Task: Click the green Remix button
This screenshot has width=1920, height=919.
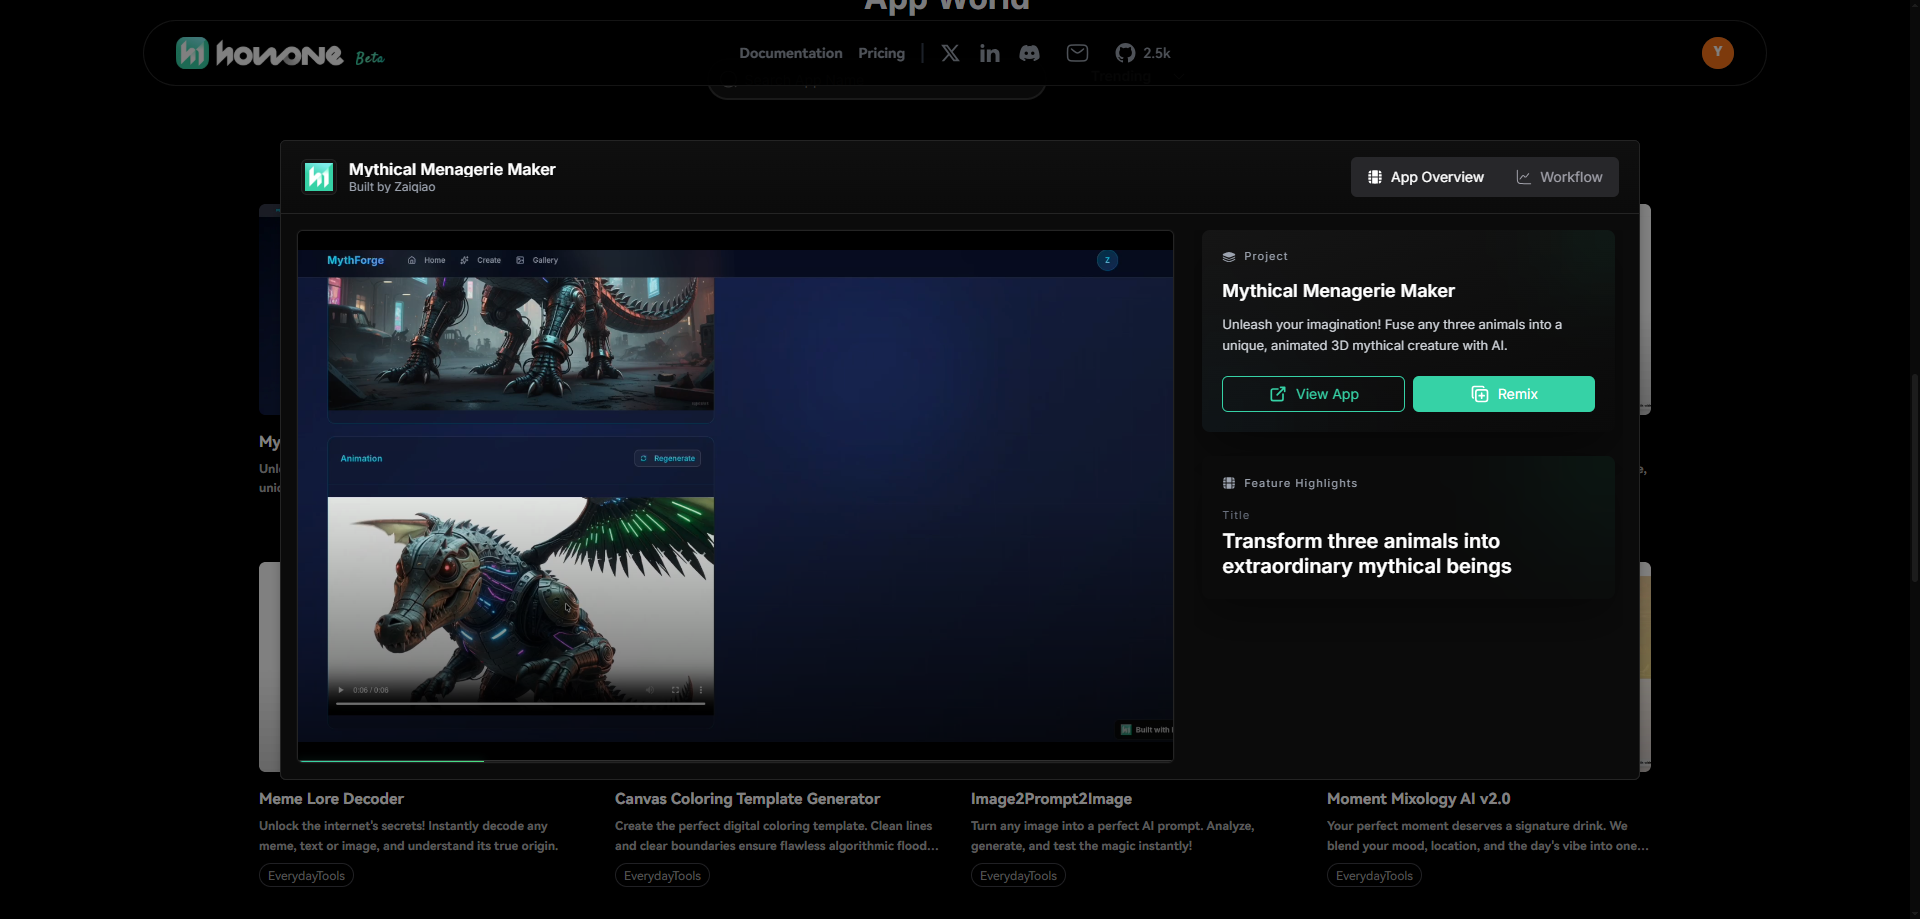Action: [1503, 394]
